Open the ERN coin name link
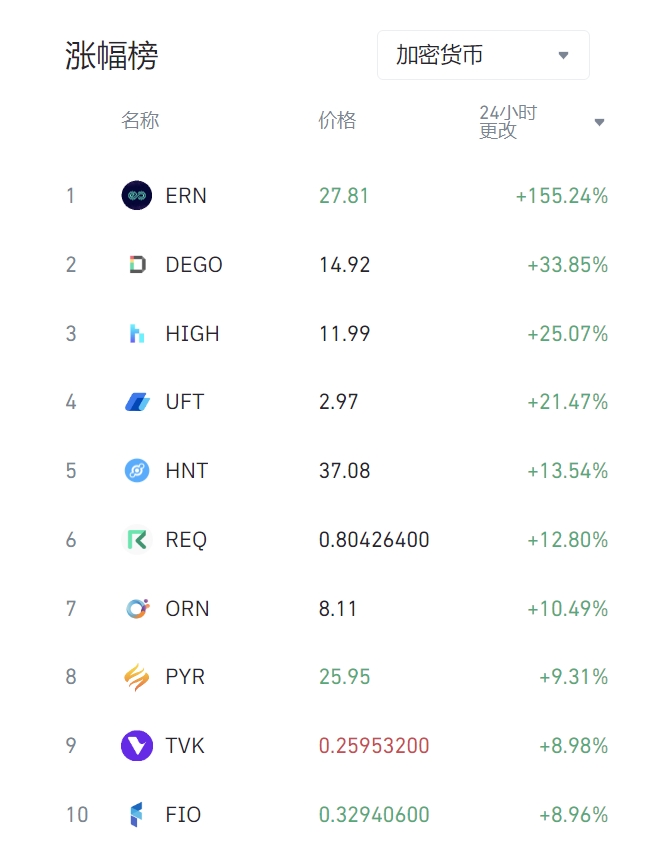 tap(186, 196)
